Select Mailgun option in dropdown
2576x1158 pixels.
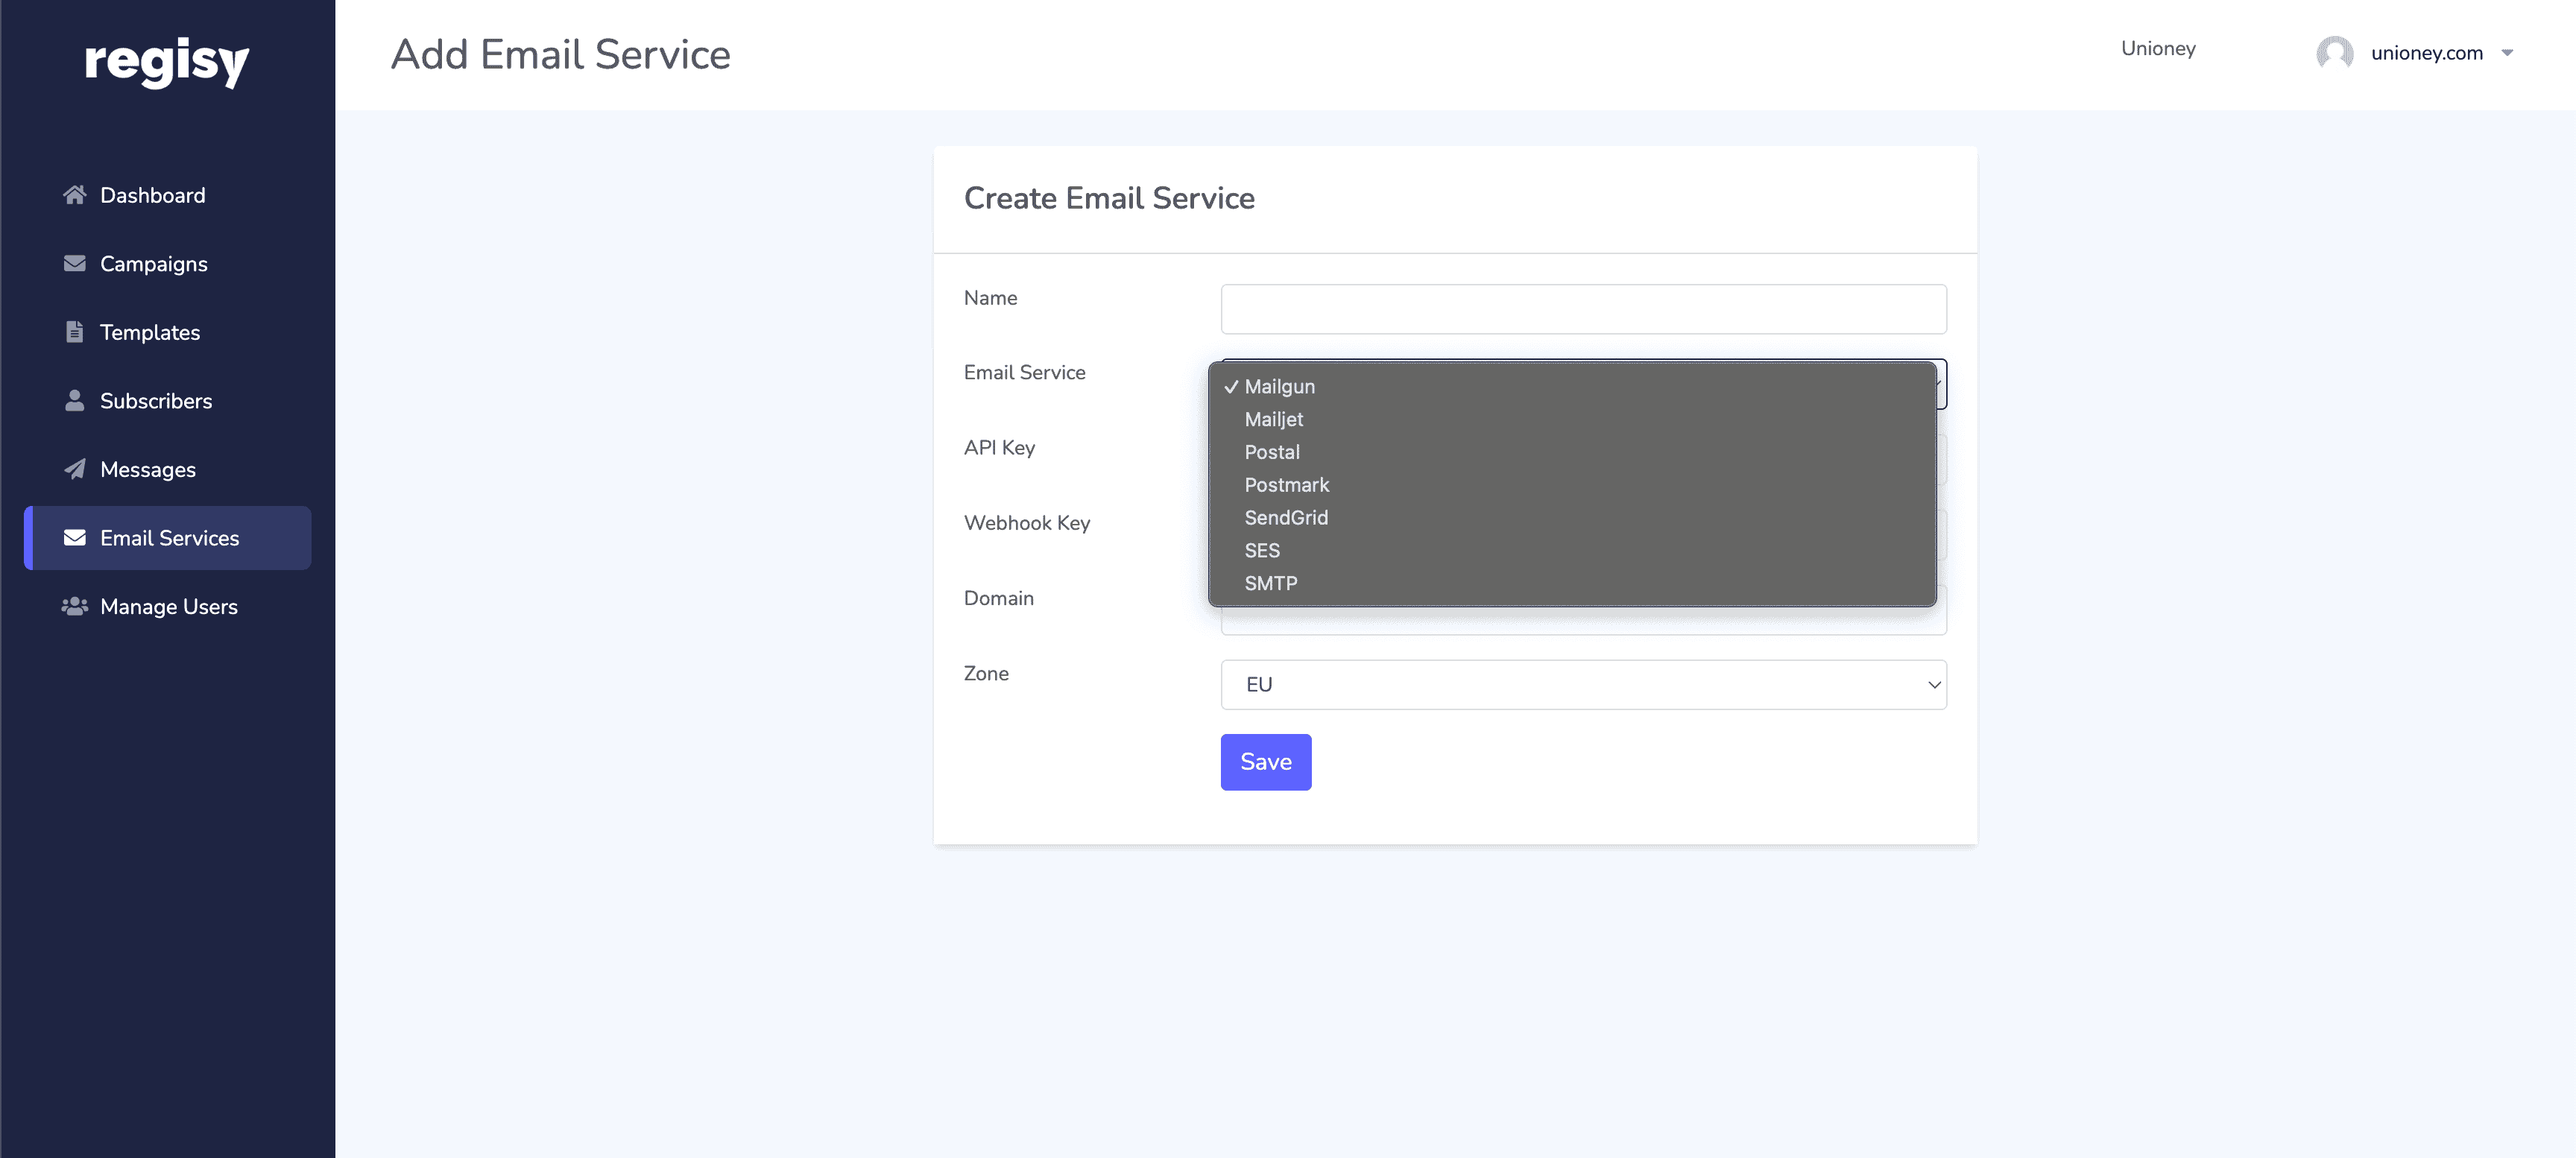click(x=1279, y=386)
